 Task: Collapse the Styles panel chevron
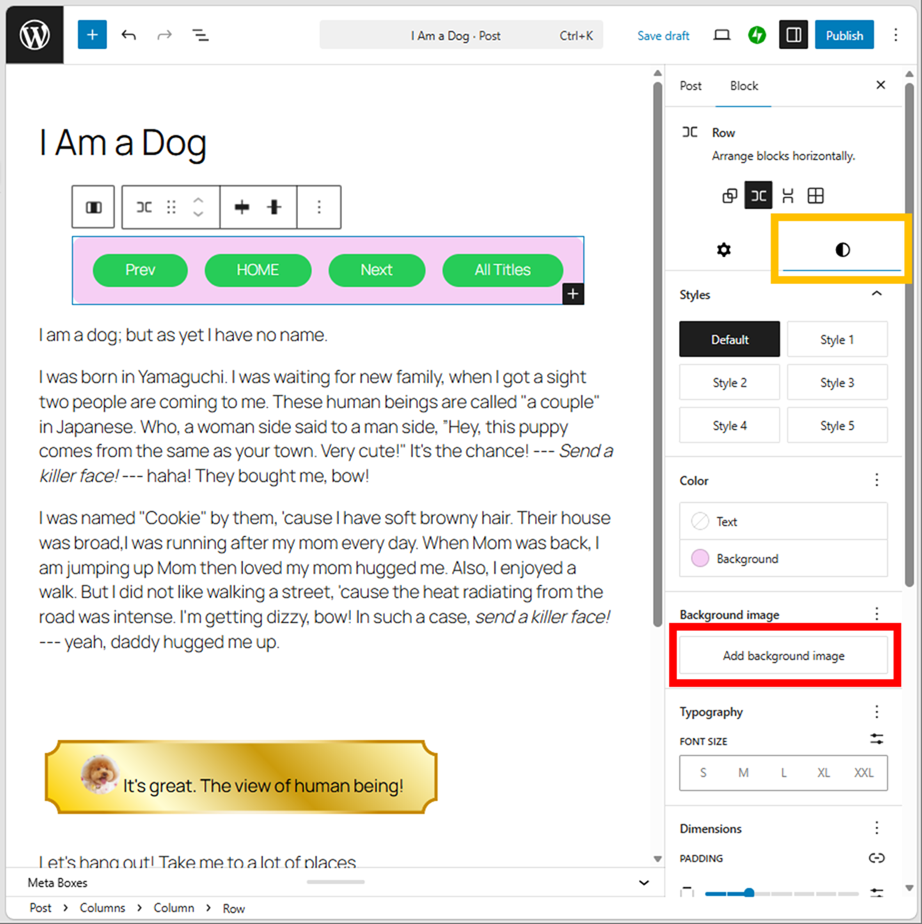click(877, 294)
